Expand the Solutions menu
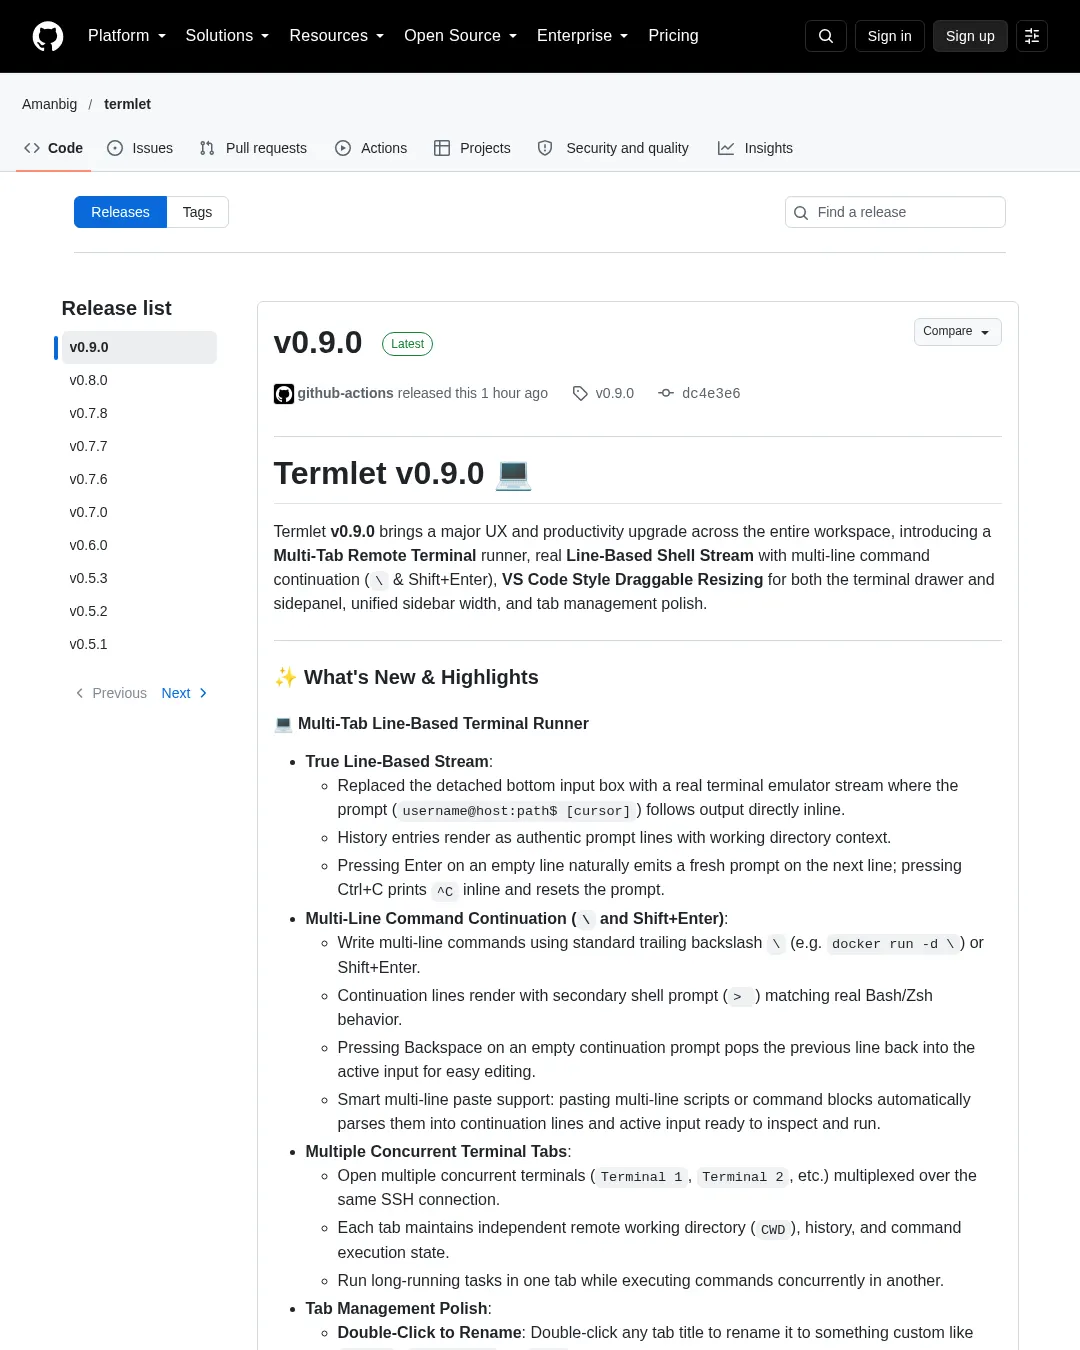Screen dimensions: 1080x1350 click(227, 36)
